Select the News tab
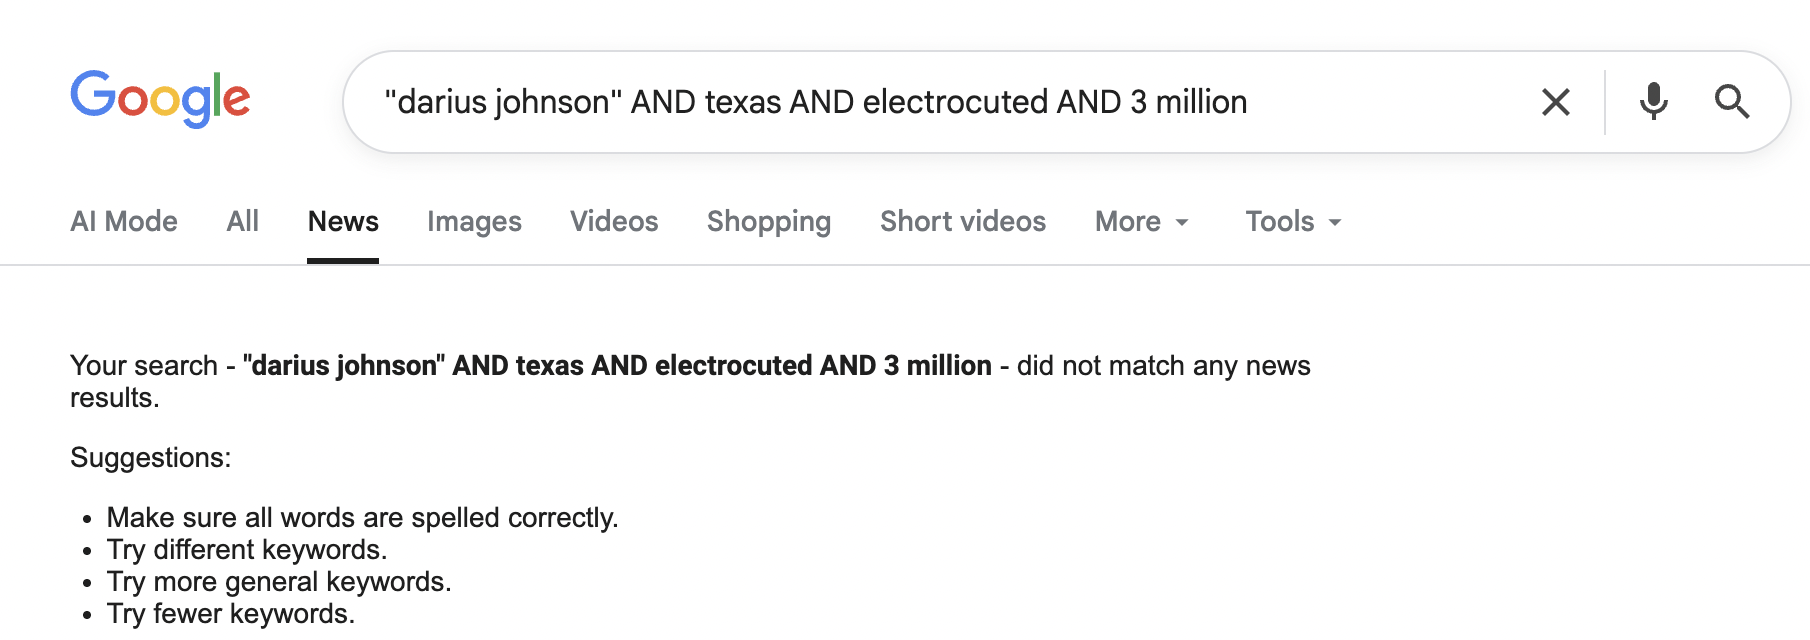This screenshot has height=640, width=1810. [x=343, y=221]
